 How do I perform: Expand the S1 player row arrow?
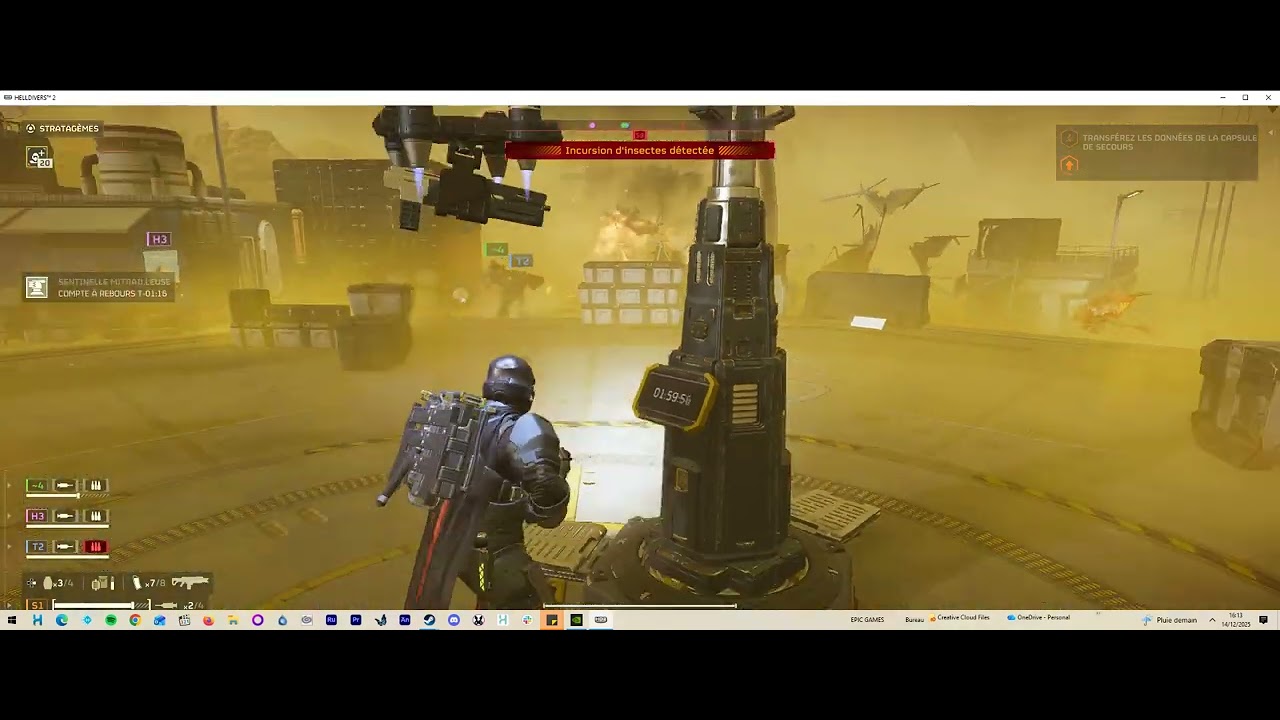pyautogui.click(x=9, y=606)
